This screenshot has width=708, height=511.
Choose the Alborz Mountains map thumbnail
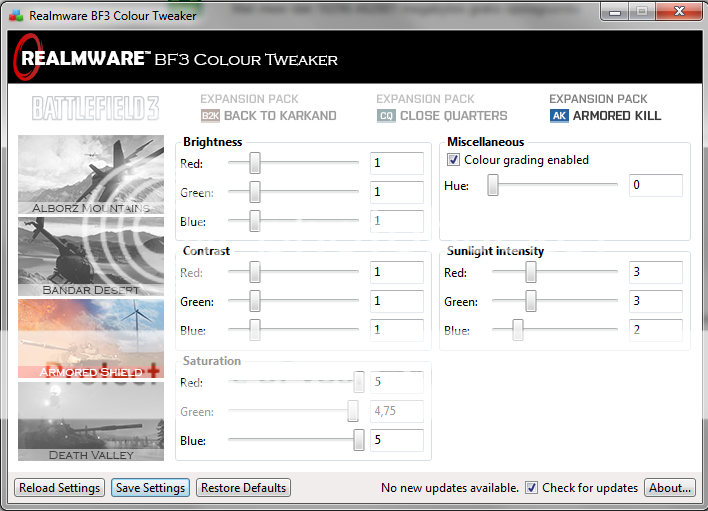(91, 175)
